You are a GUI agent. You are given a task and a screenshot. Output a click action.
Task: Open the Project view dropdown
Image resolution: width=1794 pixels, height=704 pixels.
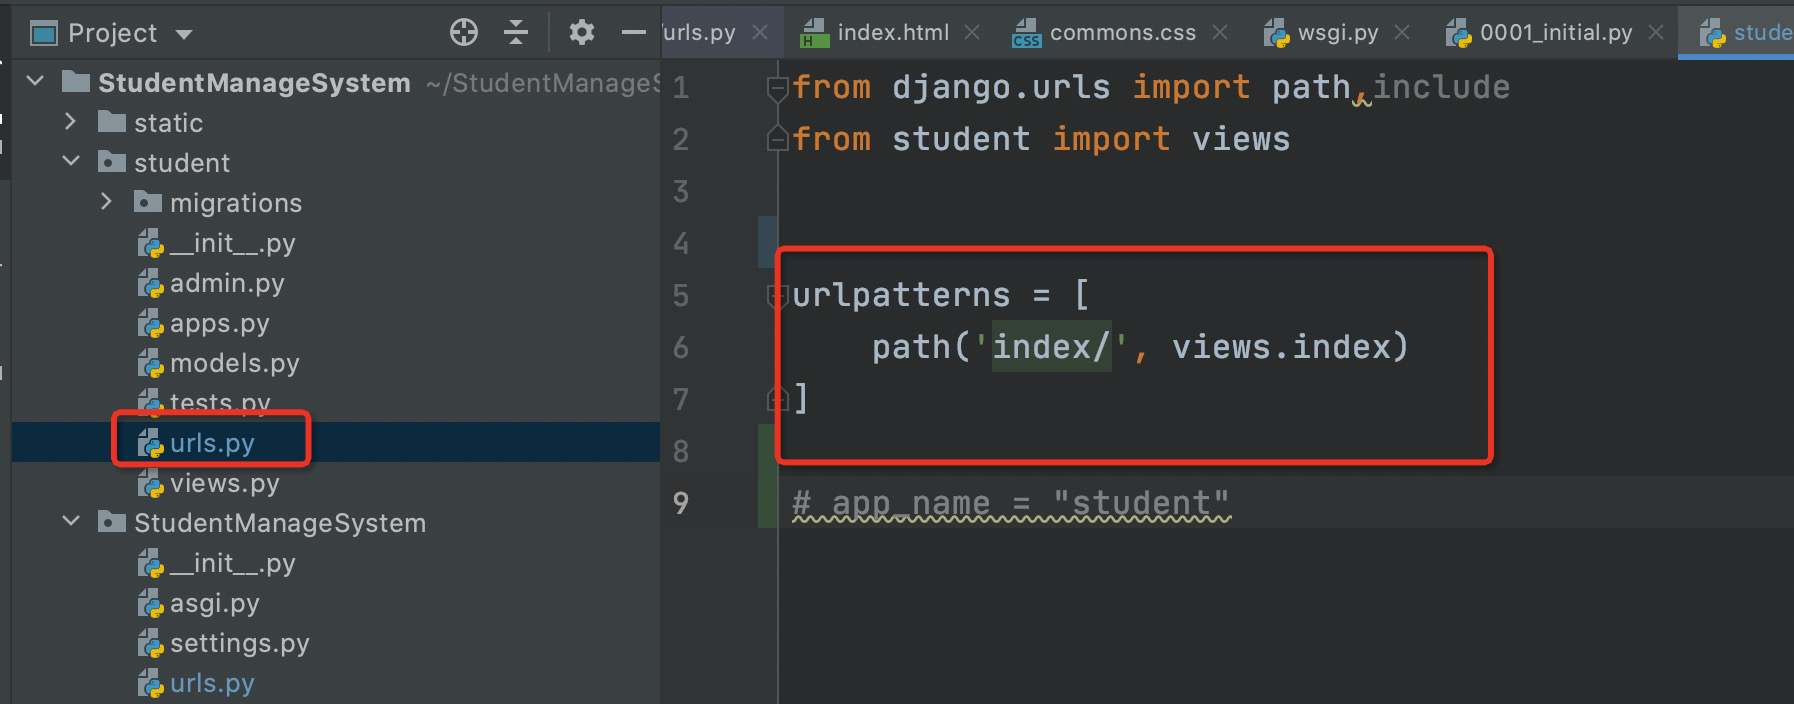[x=184, y=34]
